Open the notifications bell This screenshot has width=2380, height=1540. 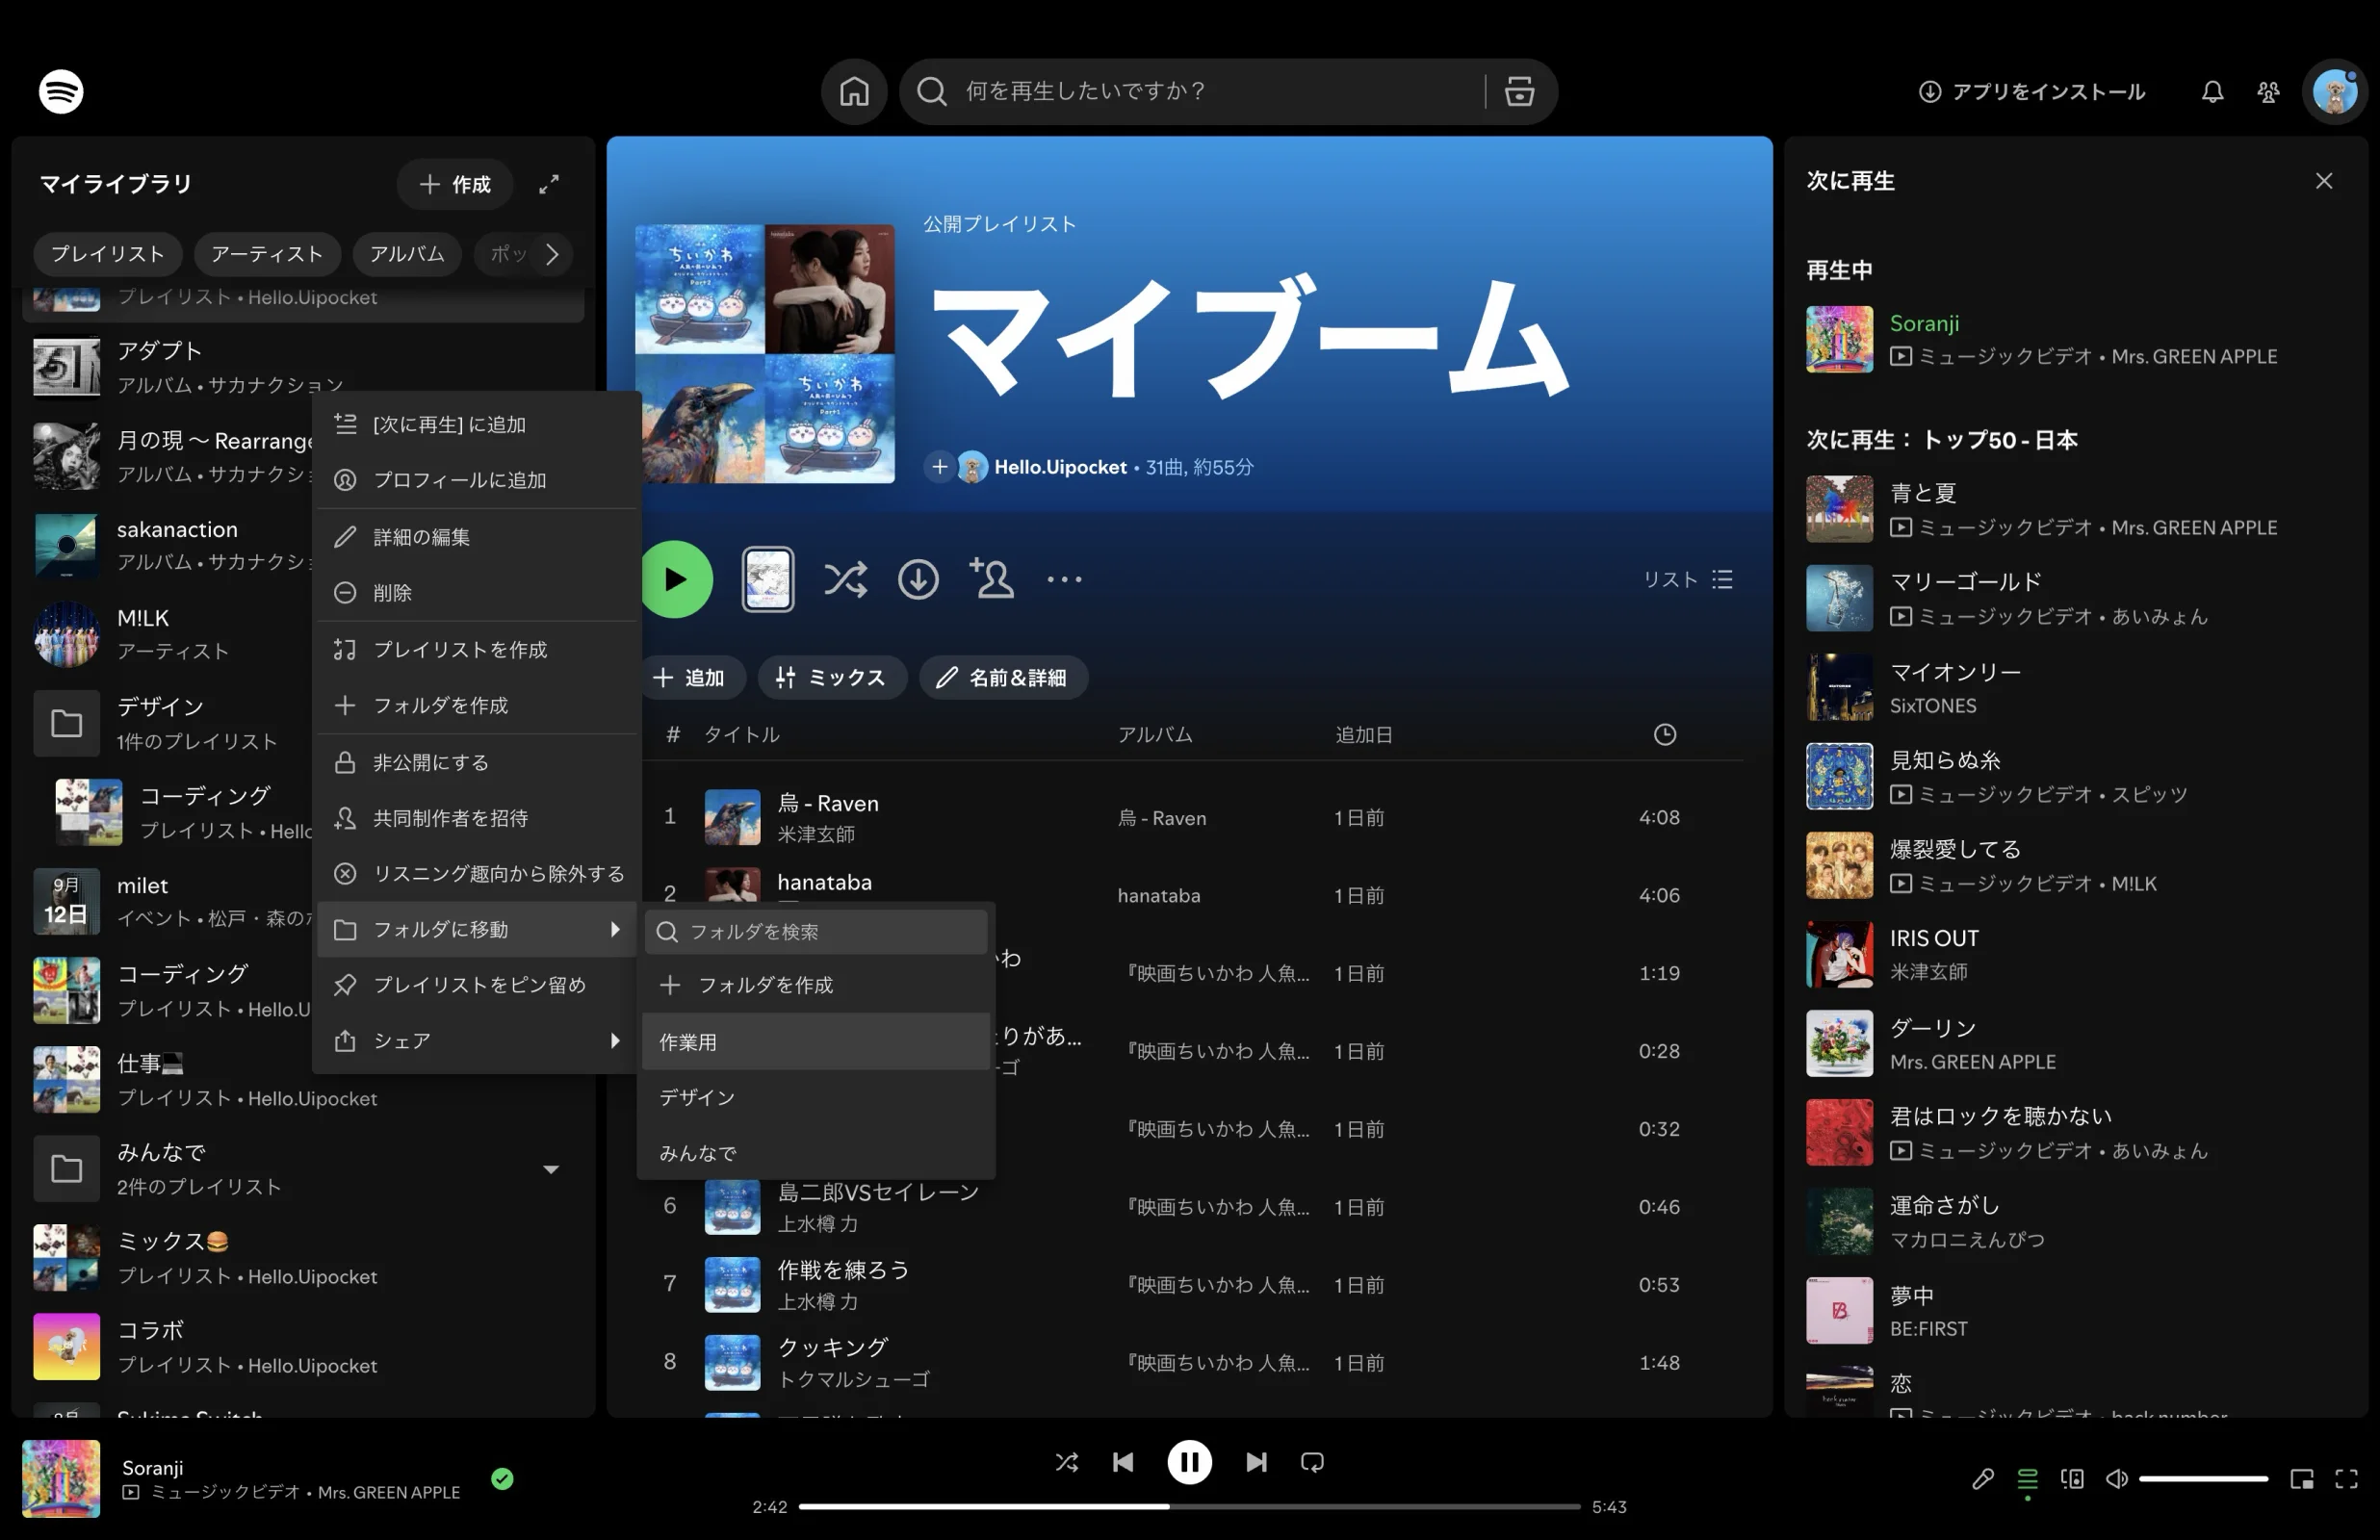click(2212, 92)
